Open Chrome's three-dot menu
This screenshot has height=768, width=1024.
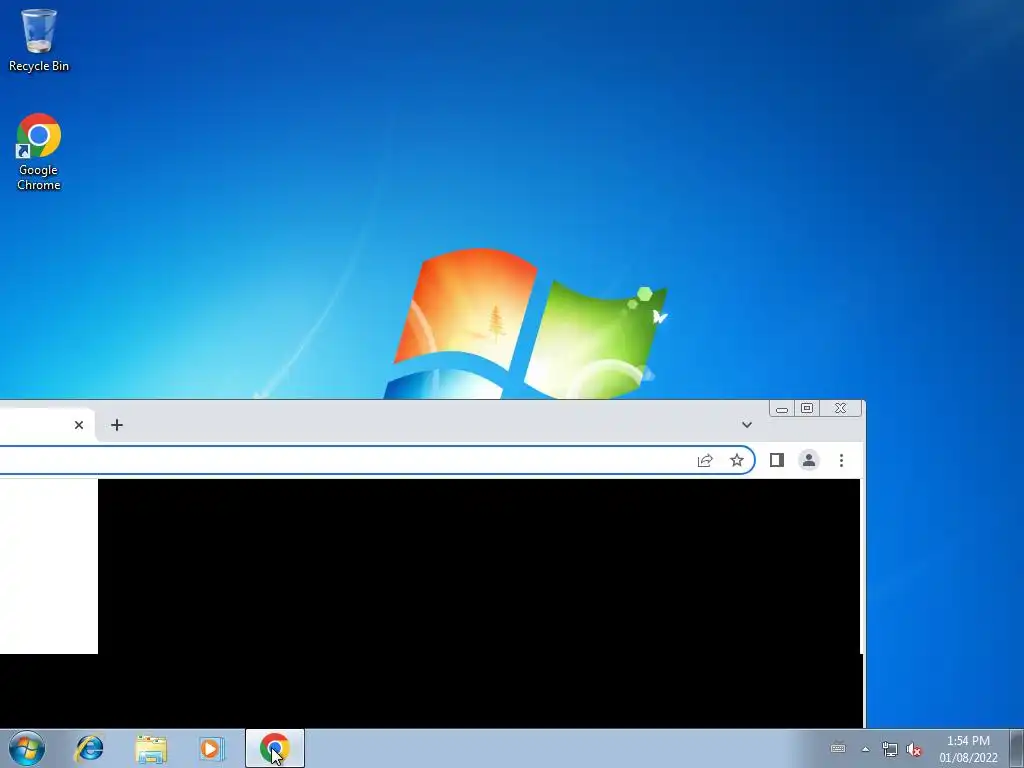pyautogui.click(x=841, y=460)
